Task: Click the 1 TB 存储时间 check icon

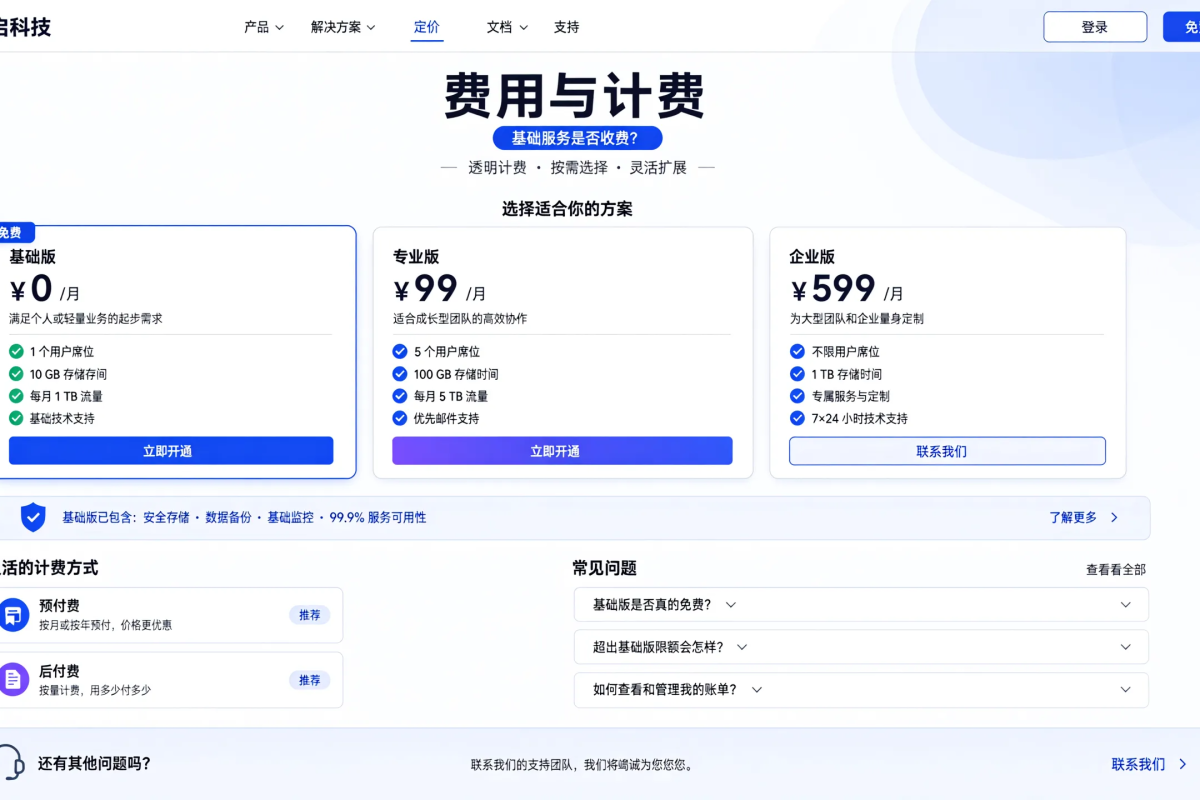Action: (x=797, y=374)
